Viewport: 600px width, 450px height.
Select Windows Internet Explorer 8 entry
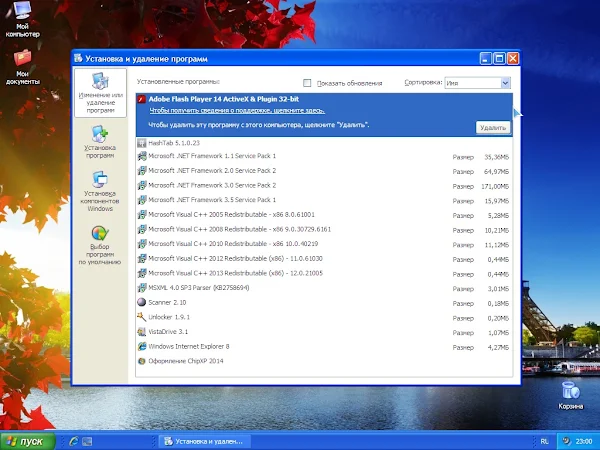click(324, 346)
